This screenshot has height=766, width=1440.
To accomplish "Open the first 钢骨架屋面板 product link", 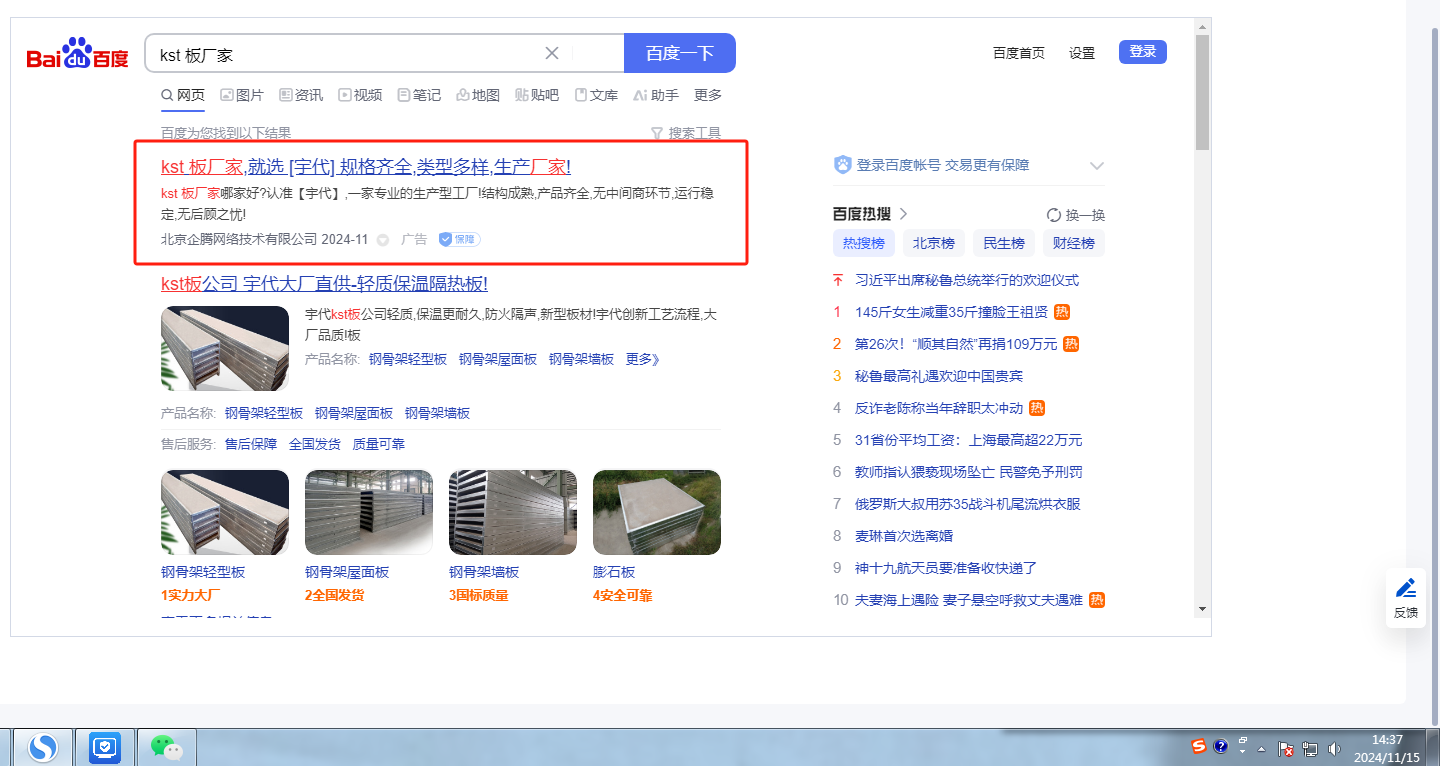I will point(498,359).
